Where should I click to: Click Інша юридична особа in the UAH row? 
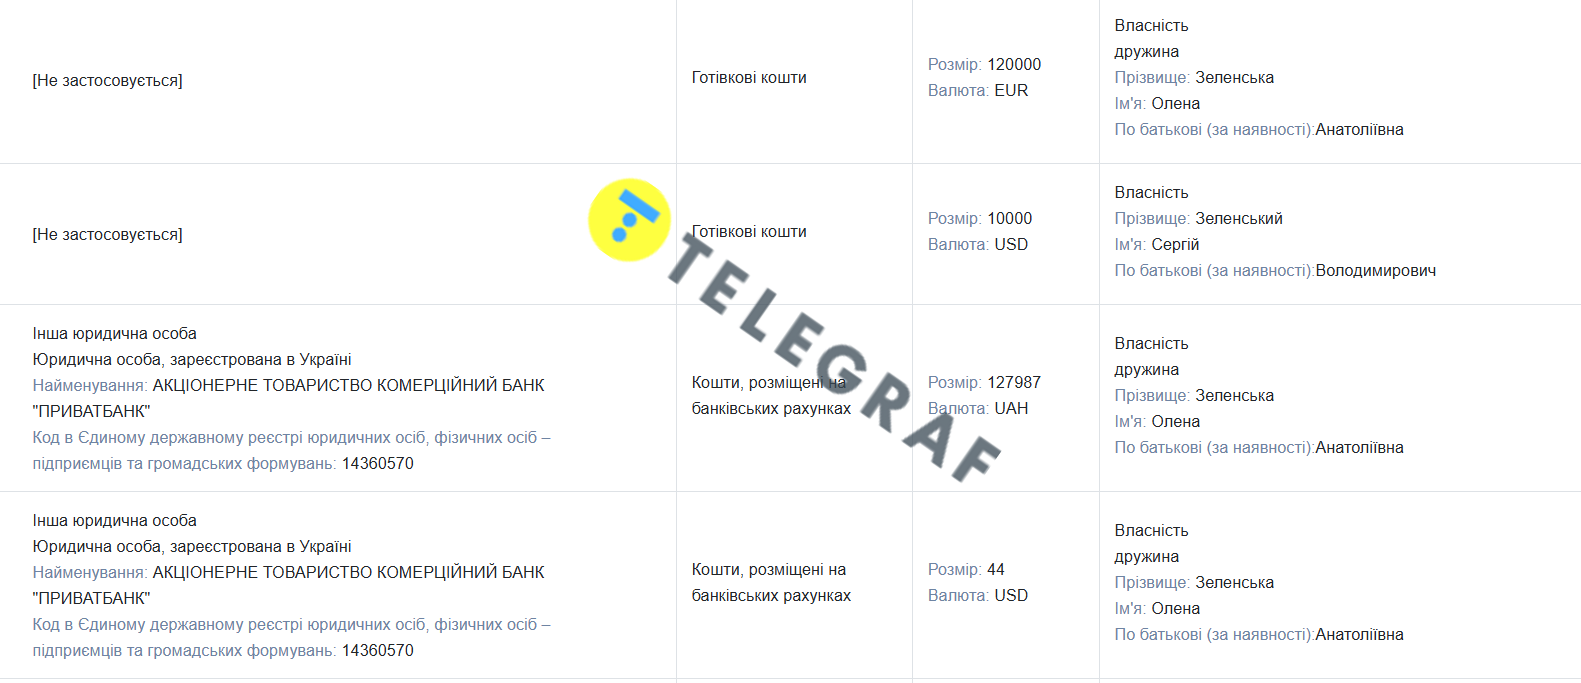coord(114,333)
